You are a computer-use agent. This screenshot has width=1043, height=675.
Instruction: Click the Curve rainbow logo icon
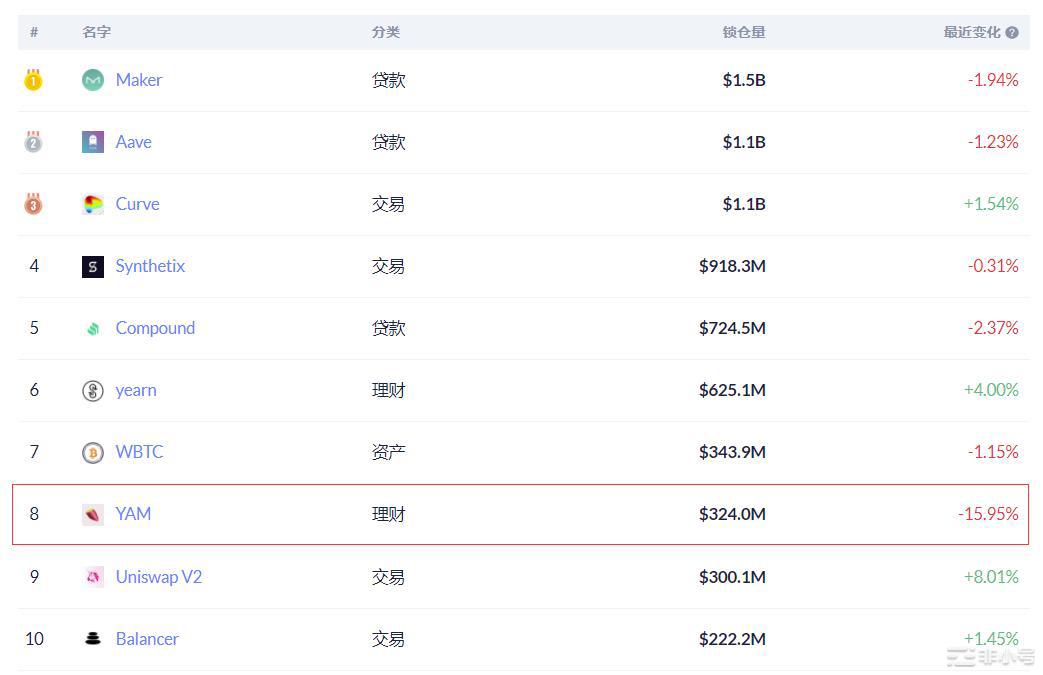(92, 204)
